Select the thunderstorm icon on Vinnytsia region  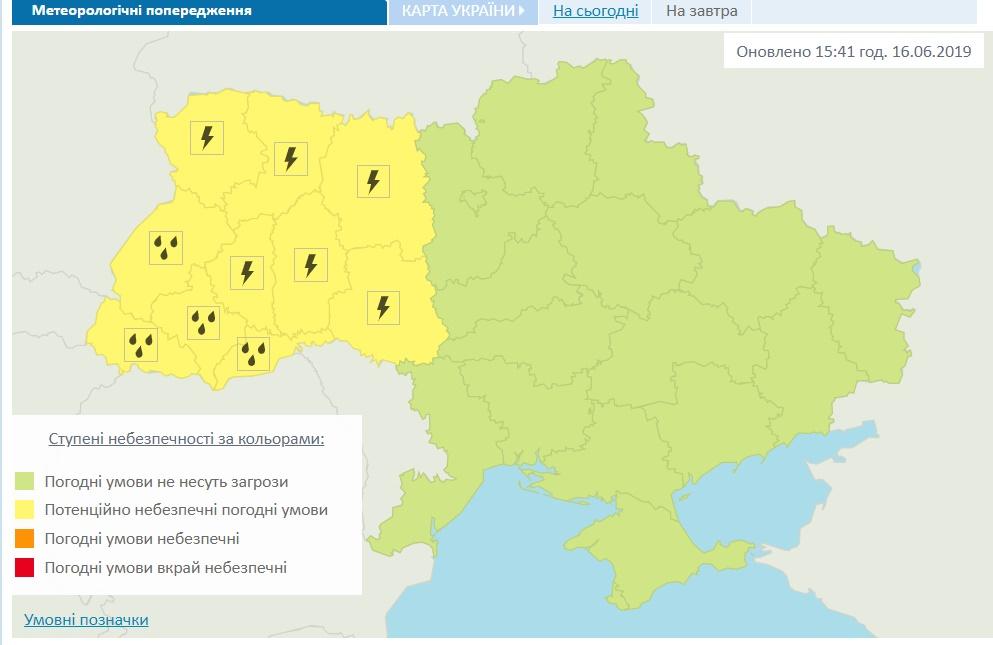pos(382,307)
